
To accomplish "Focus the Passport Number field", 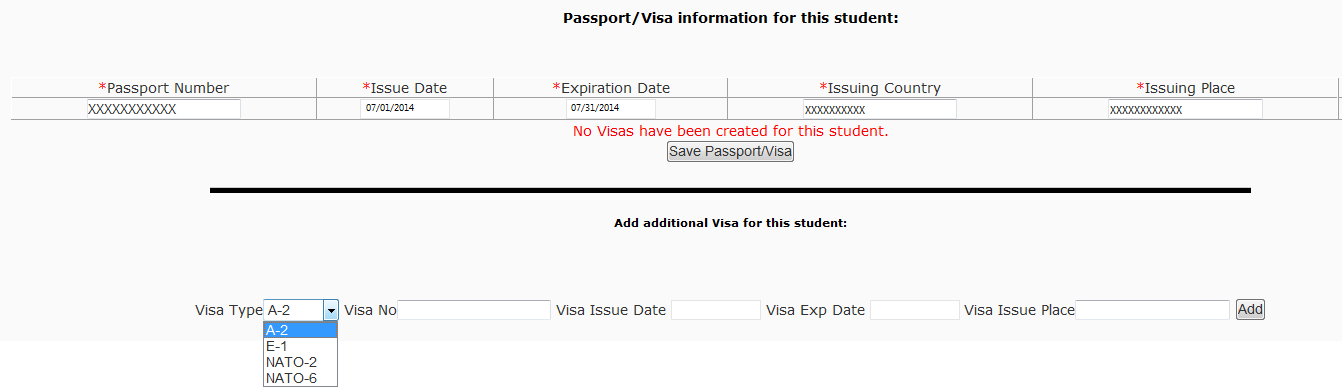I will click(163, 109).
